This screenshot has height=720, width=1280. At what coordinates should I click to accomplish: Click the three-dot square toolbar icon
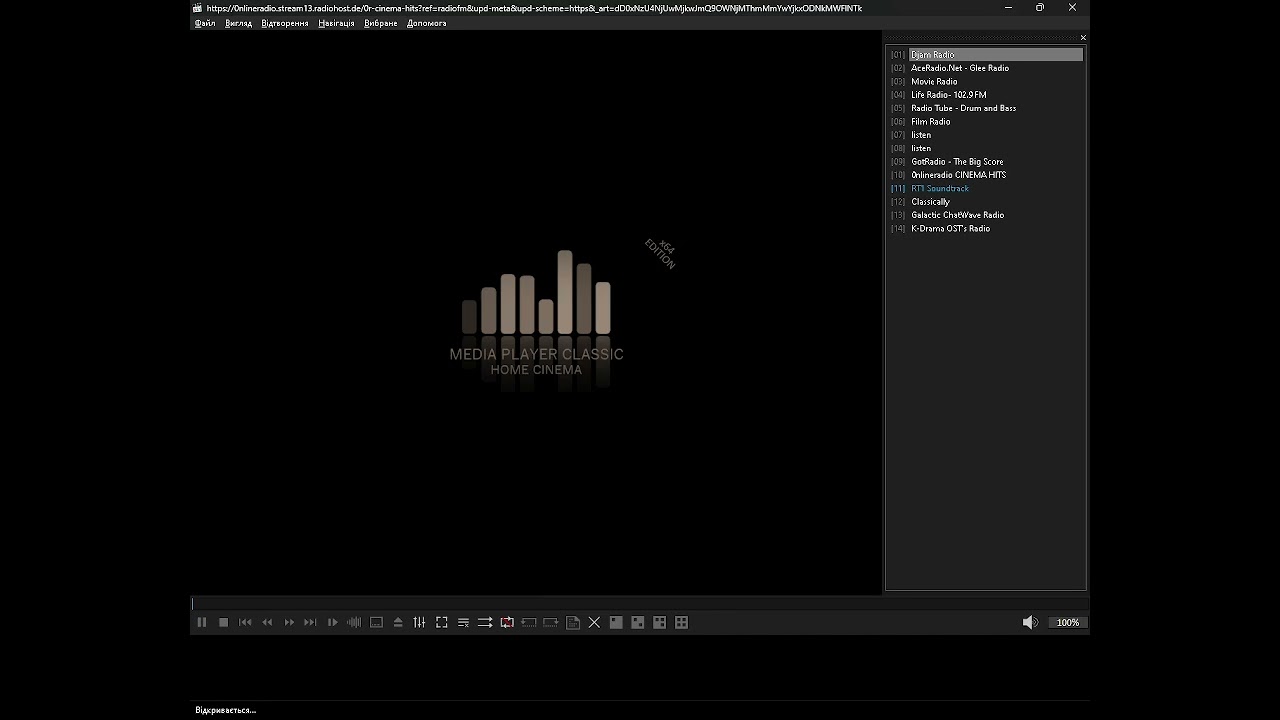click(x=660, y=622)
